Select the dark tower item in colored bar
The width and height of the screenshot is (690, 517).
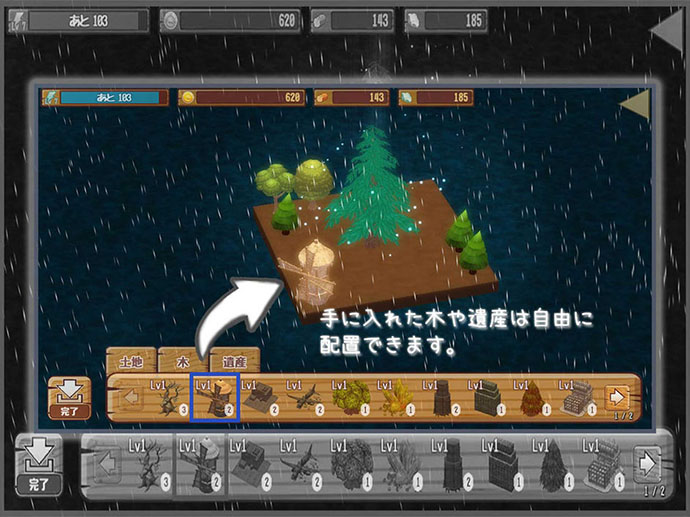(x=441, y=400)
